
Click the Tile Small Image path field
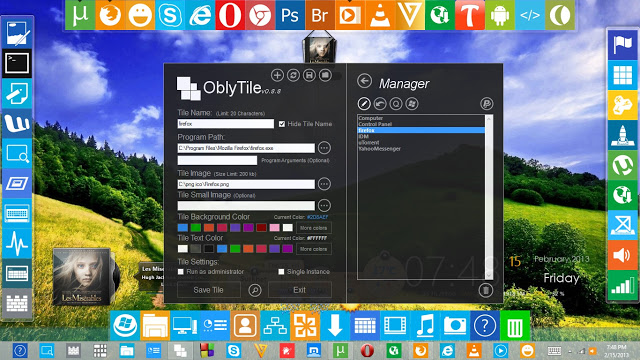pos(246,205)
